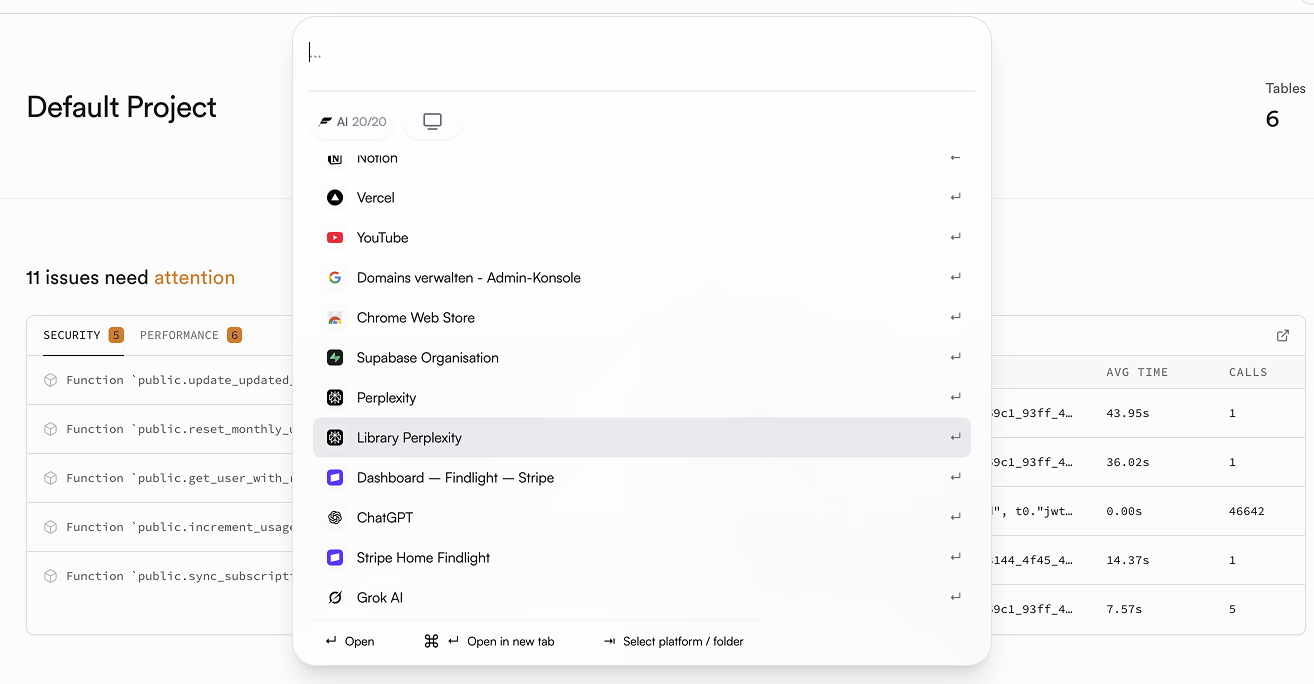Click the cube icon next to update_updated function

49,379
